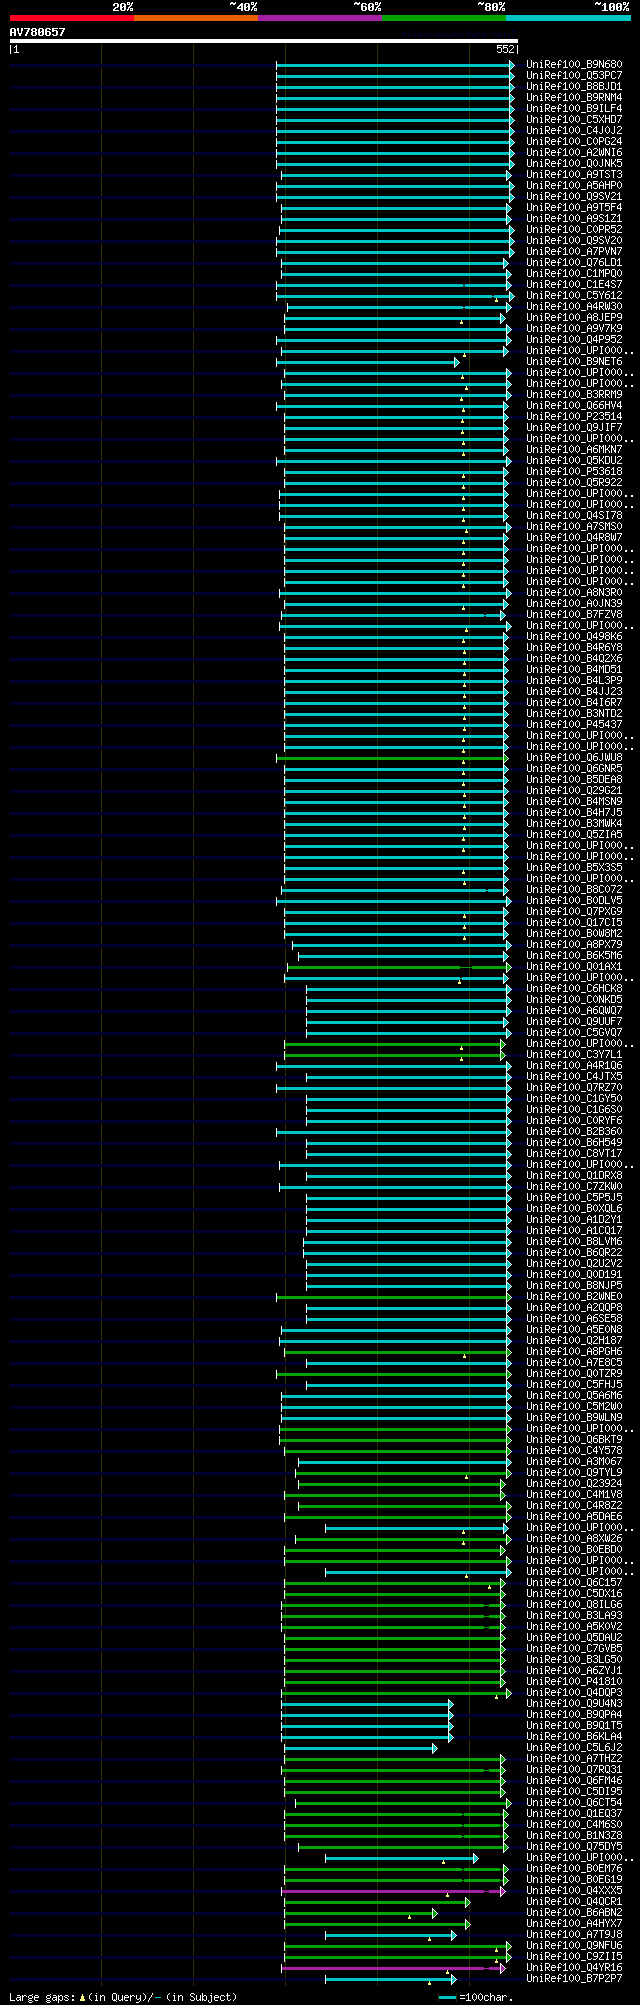Click label UniRef100_B4MD51
640x2005 pixels.
click(x=574, y=669)
